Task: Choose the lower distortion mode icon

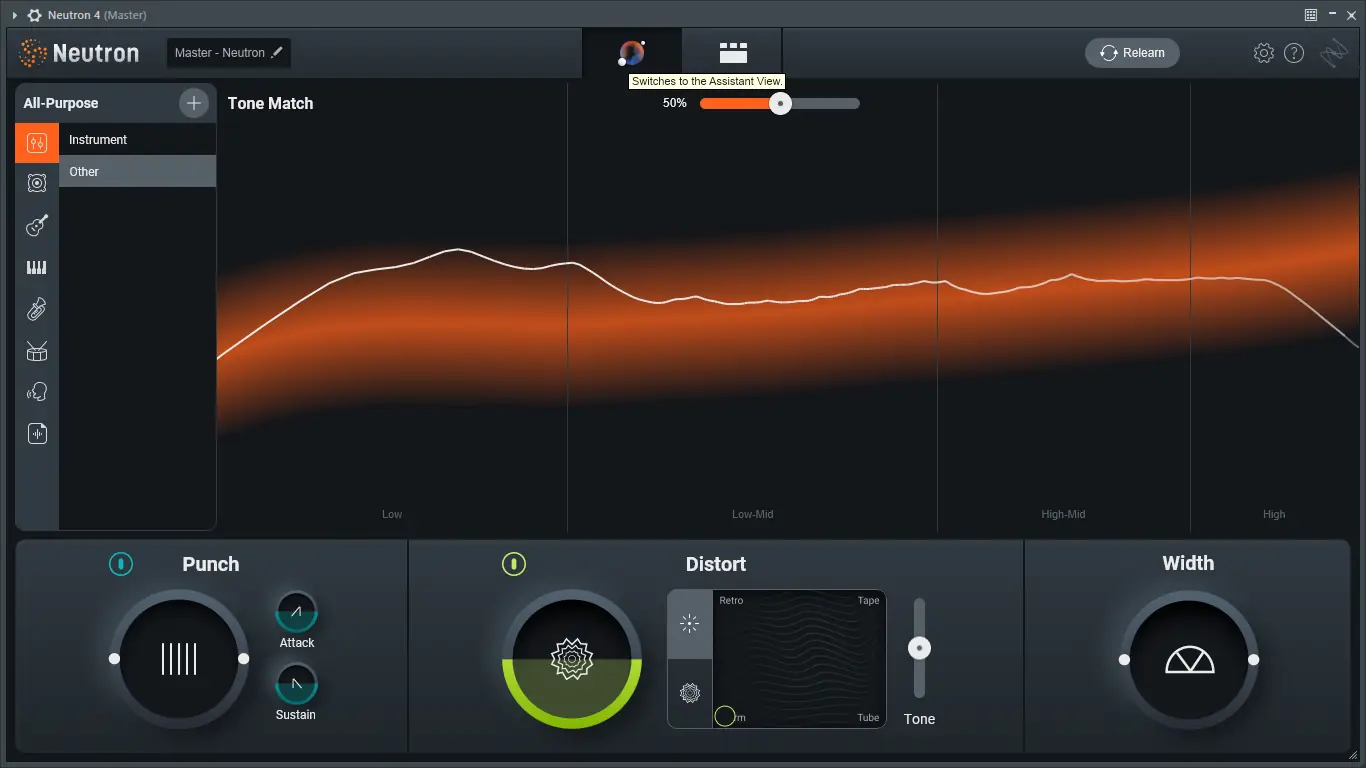Action: click(690, 692)
